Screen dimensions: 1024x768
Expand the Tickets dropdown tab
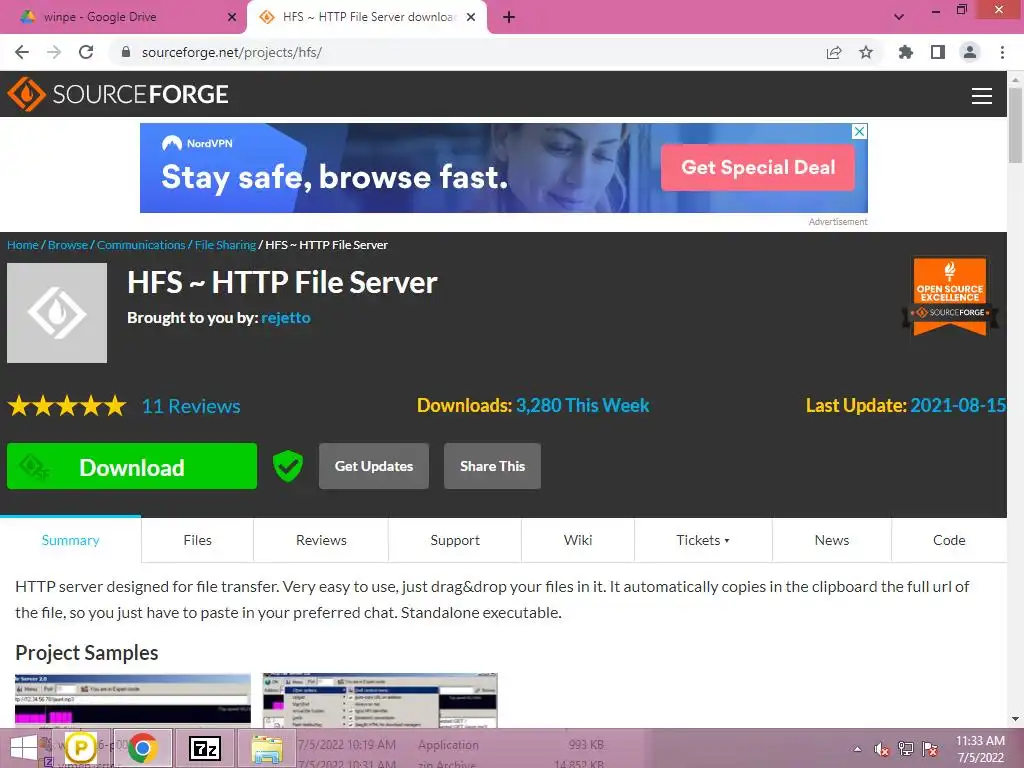703,540
